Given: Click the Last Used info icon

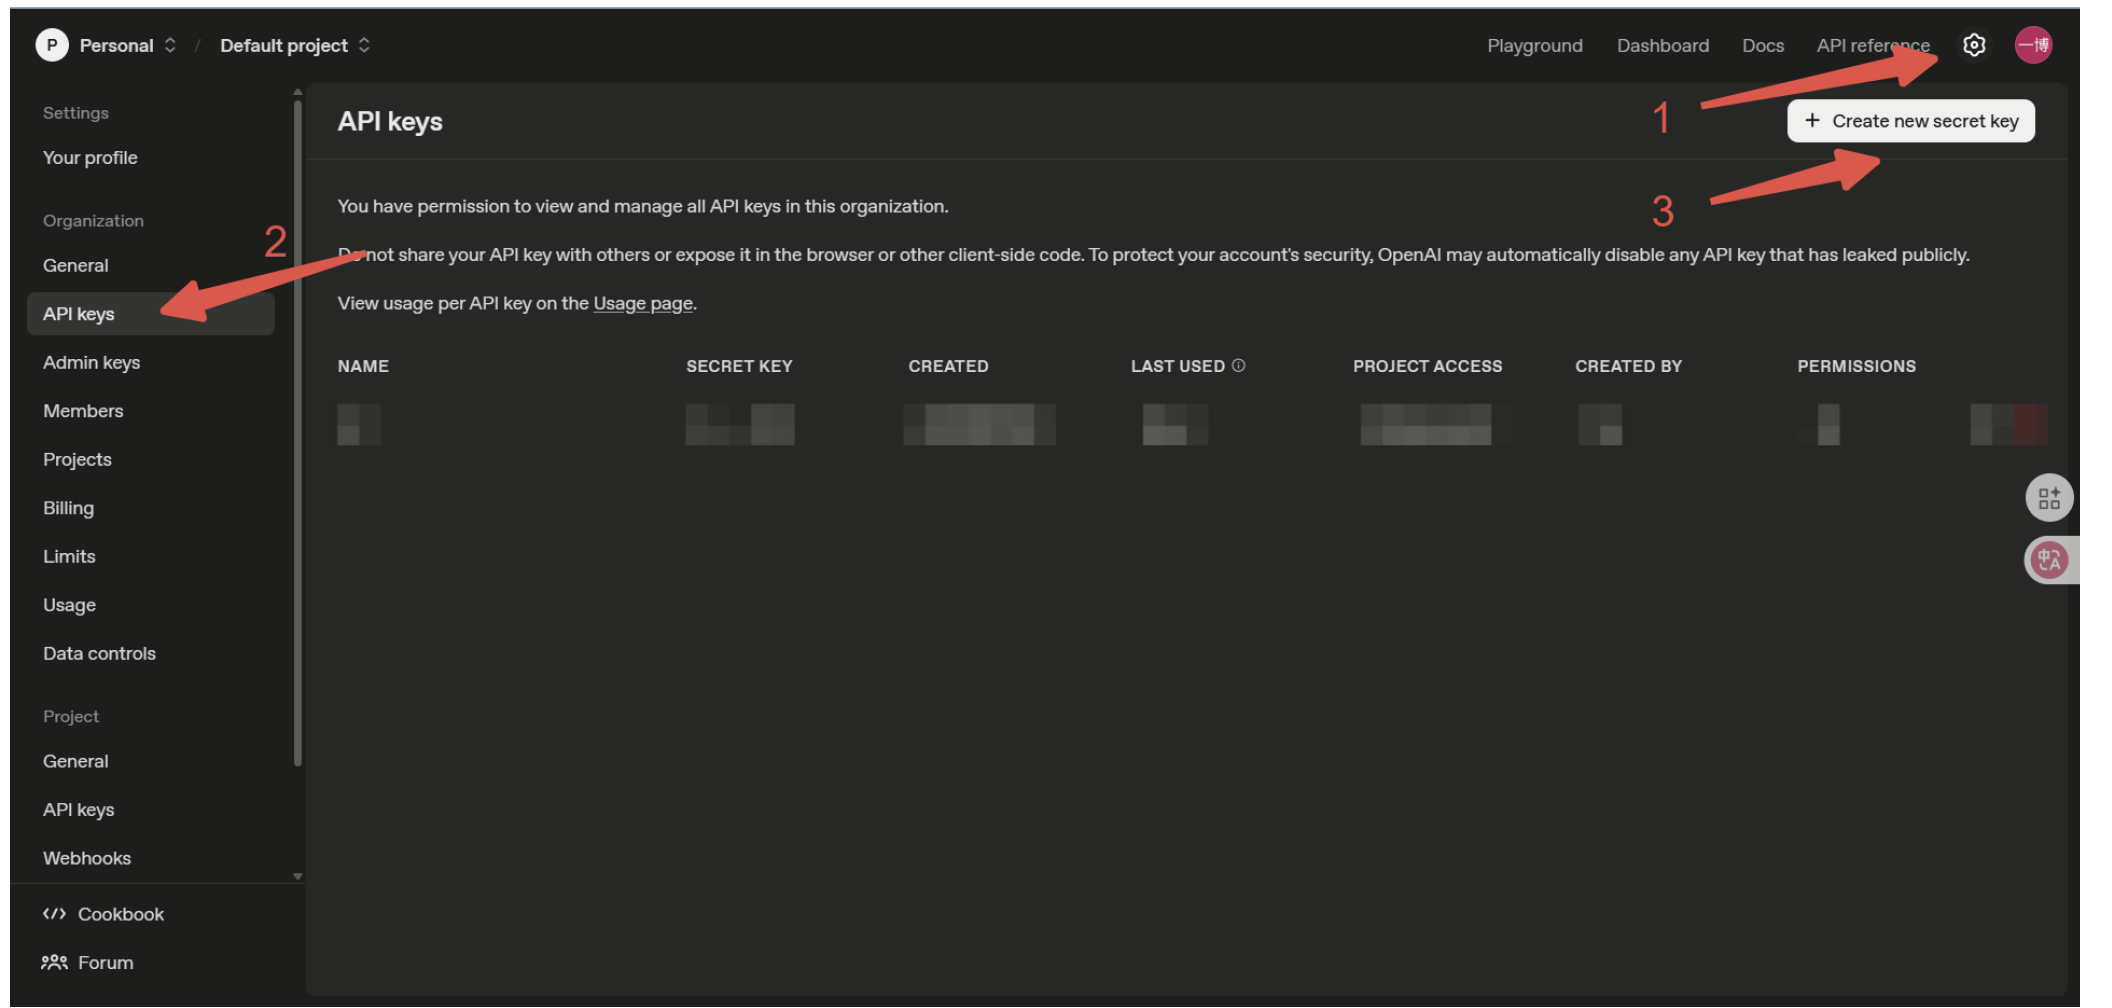Looking at the screenshot, I should coord(1238,366).
